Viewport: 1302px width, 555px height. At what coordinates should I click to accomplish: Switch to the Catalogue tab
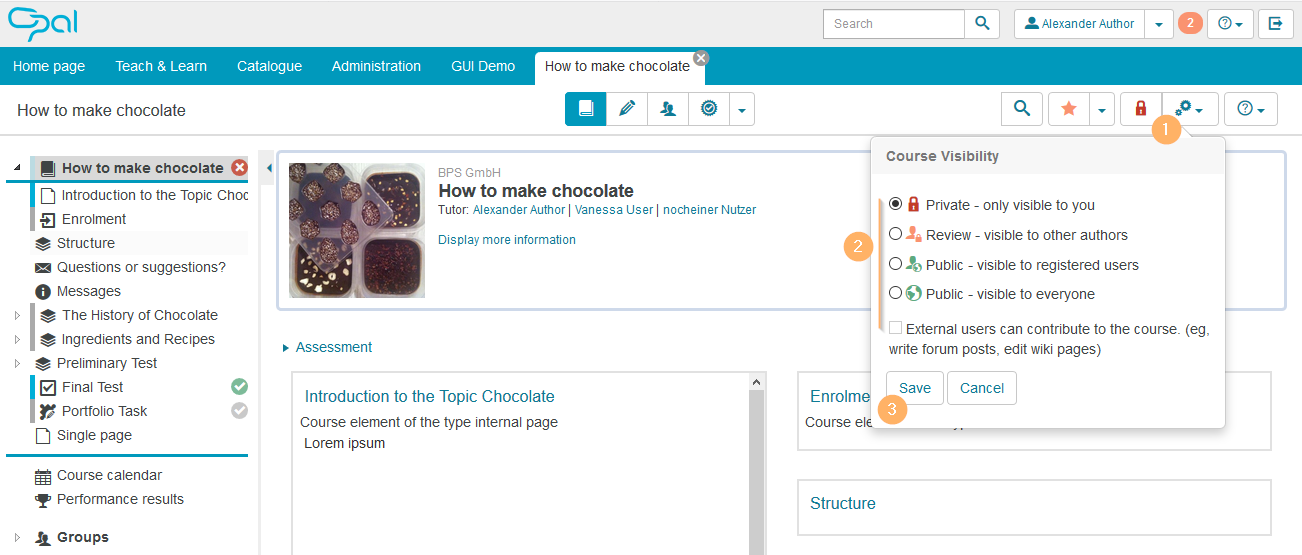coord(269,66)
